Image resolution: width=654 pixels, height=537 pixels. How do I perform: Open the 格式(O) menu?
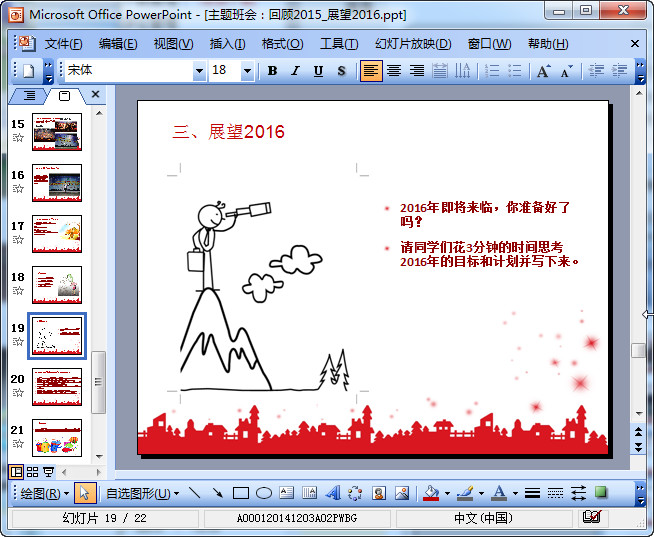282,44
